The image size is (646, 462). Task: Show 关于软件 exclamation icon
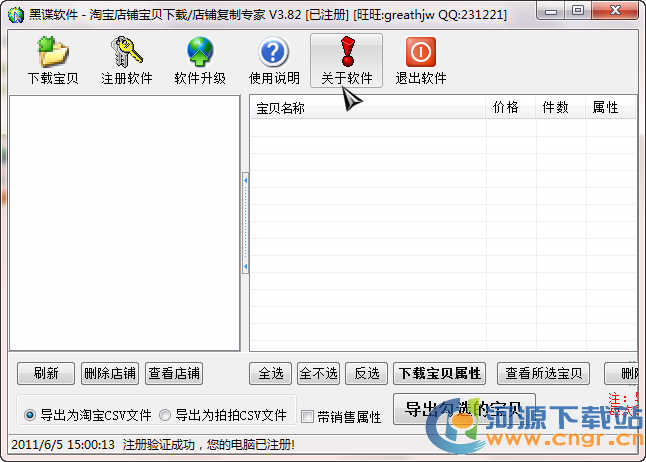[346, 61]
